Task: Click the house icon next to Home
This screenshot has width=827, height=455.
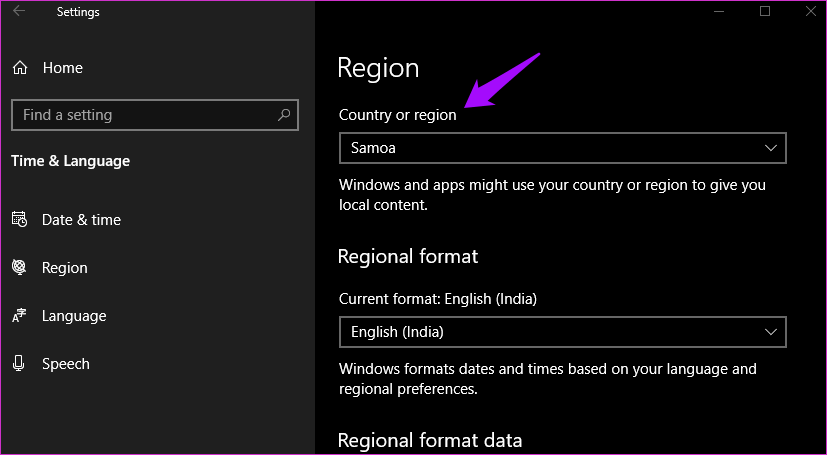Action: pyautogui.click(x=20, y=68)
